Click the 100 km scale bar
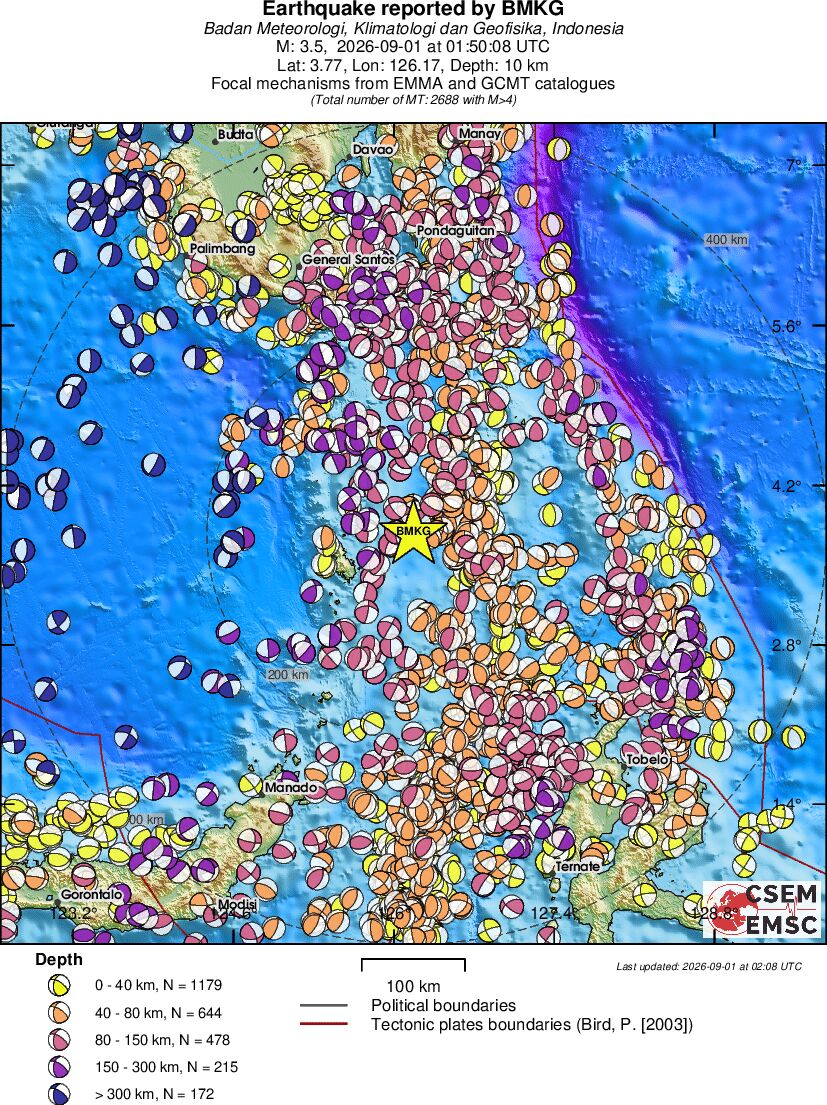This screenshot has height=1105, width=827. pyautogui.click(x=413, y=965)
